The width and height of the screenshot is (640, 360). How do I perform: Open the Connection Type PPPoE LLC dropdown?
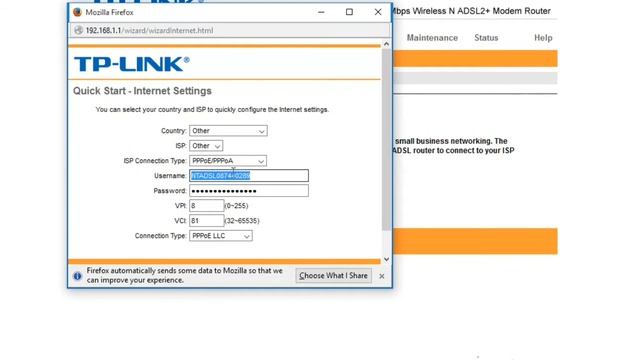pos(221,236)
